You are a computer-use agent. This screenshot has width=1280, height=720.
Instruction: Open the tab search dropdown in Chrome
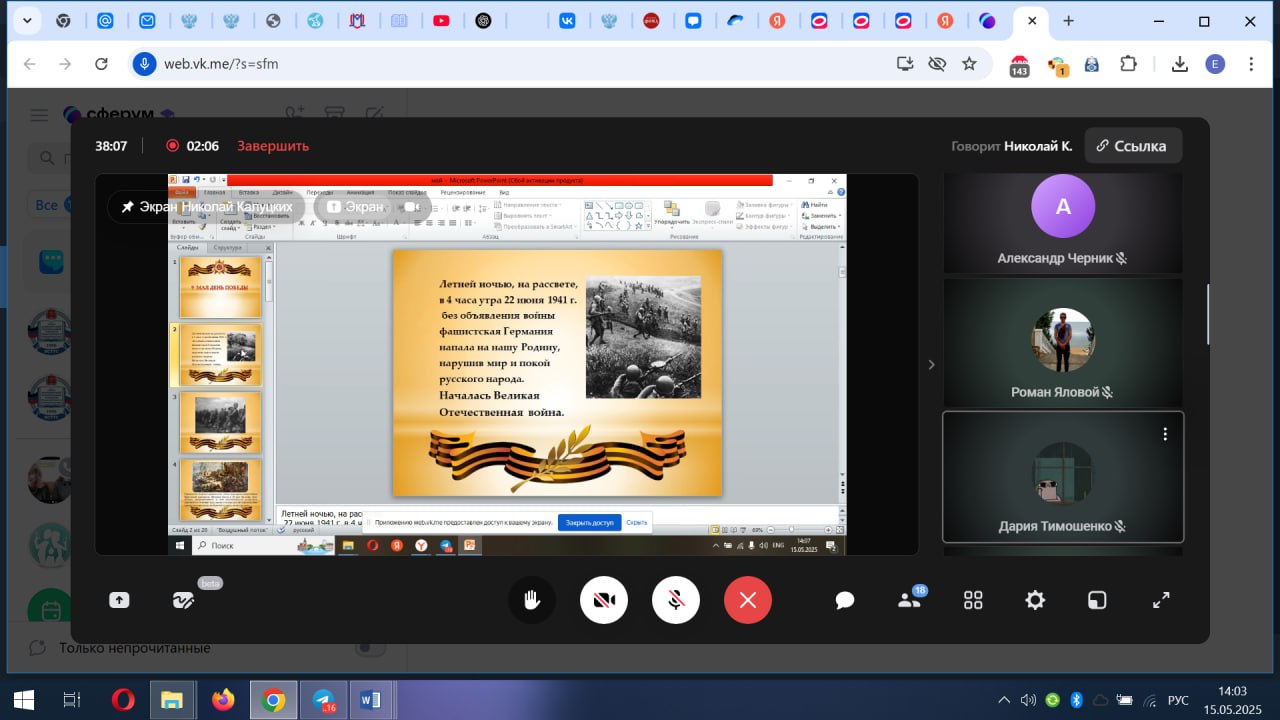26,21
